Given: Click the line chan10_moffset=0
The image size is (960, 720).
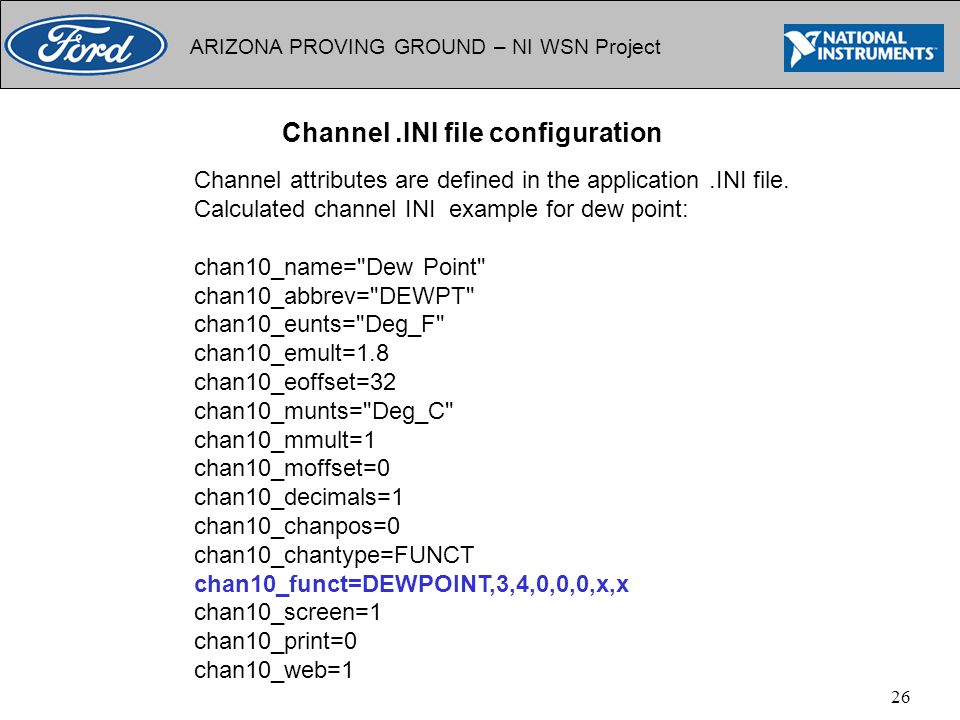Looking at the screenshot, I should coord(292,468).
